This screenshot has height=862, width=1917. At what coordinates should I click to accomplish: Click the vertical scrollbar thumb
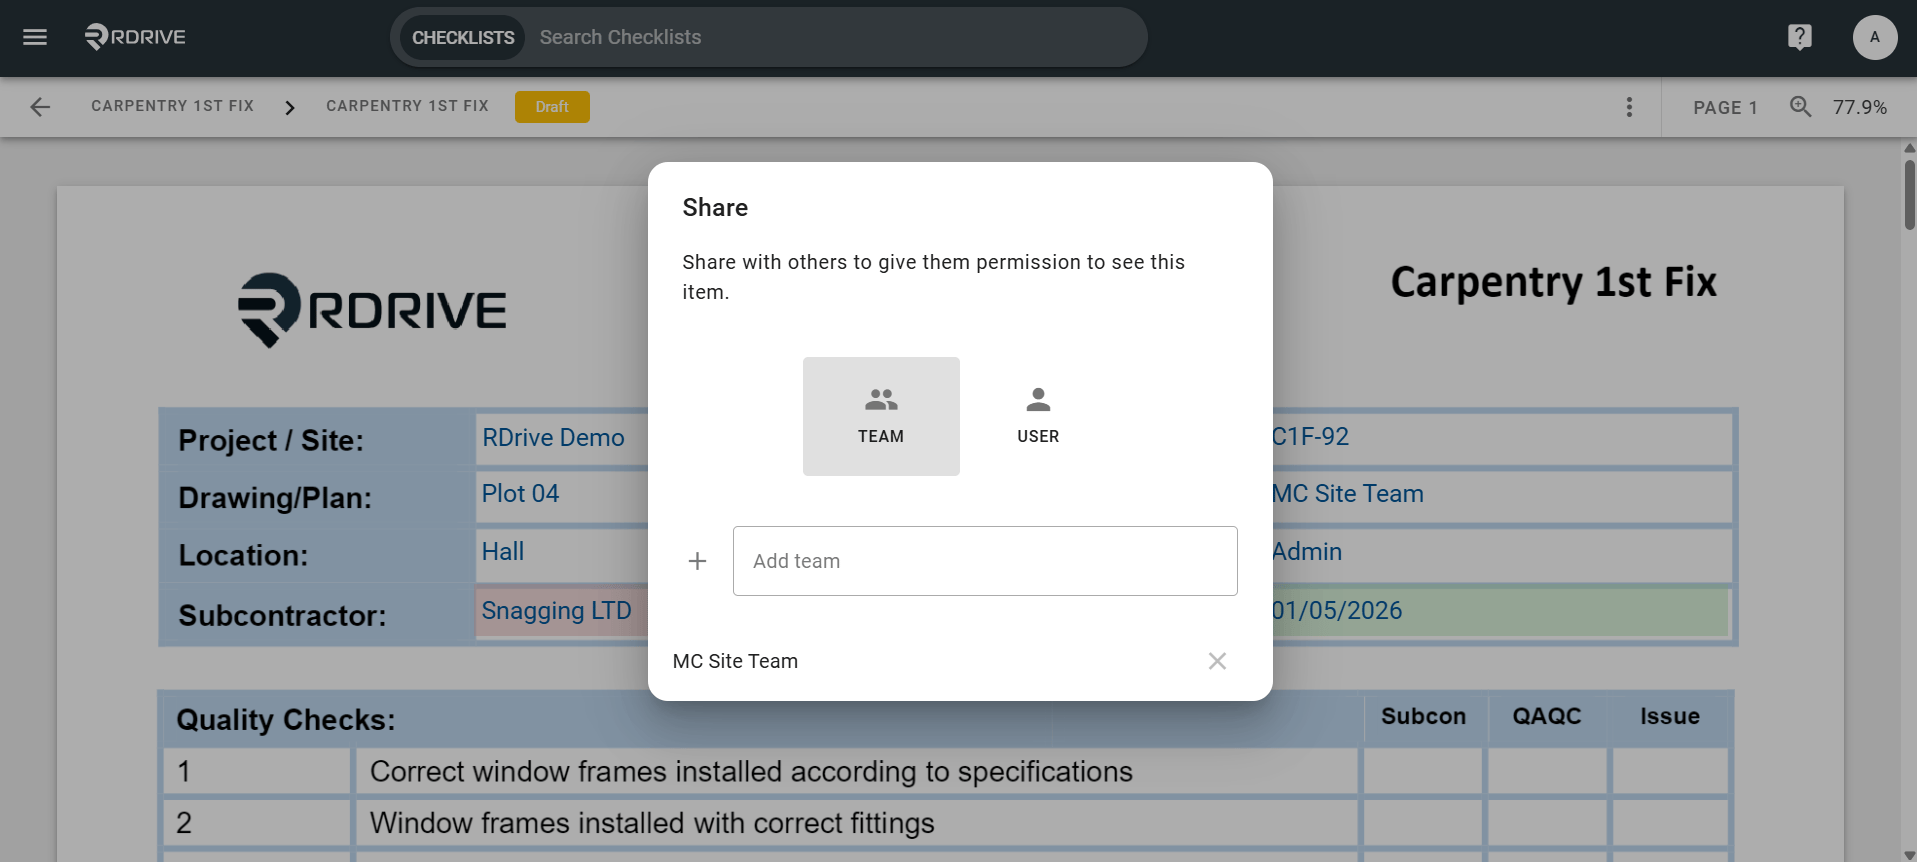[x=1909, y=195]
